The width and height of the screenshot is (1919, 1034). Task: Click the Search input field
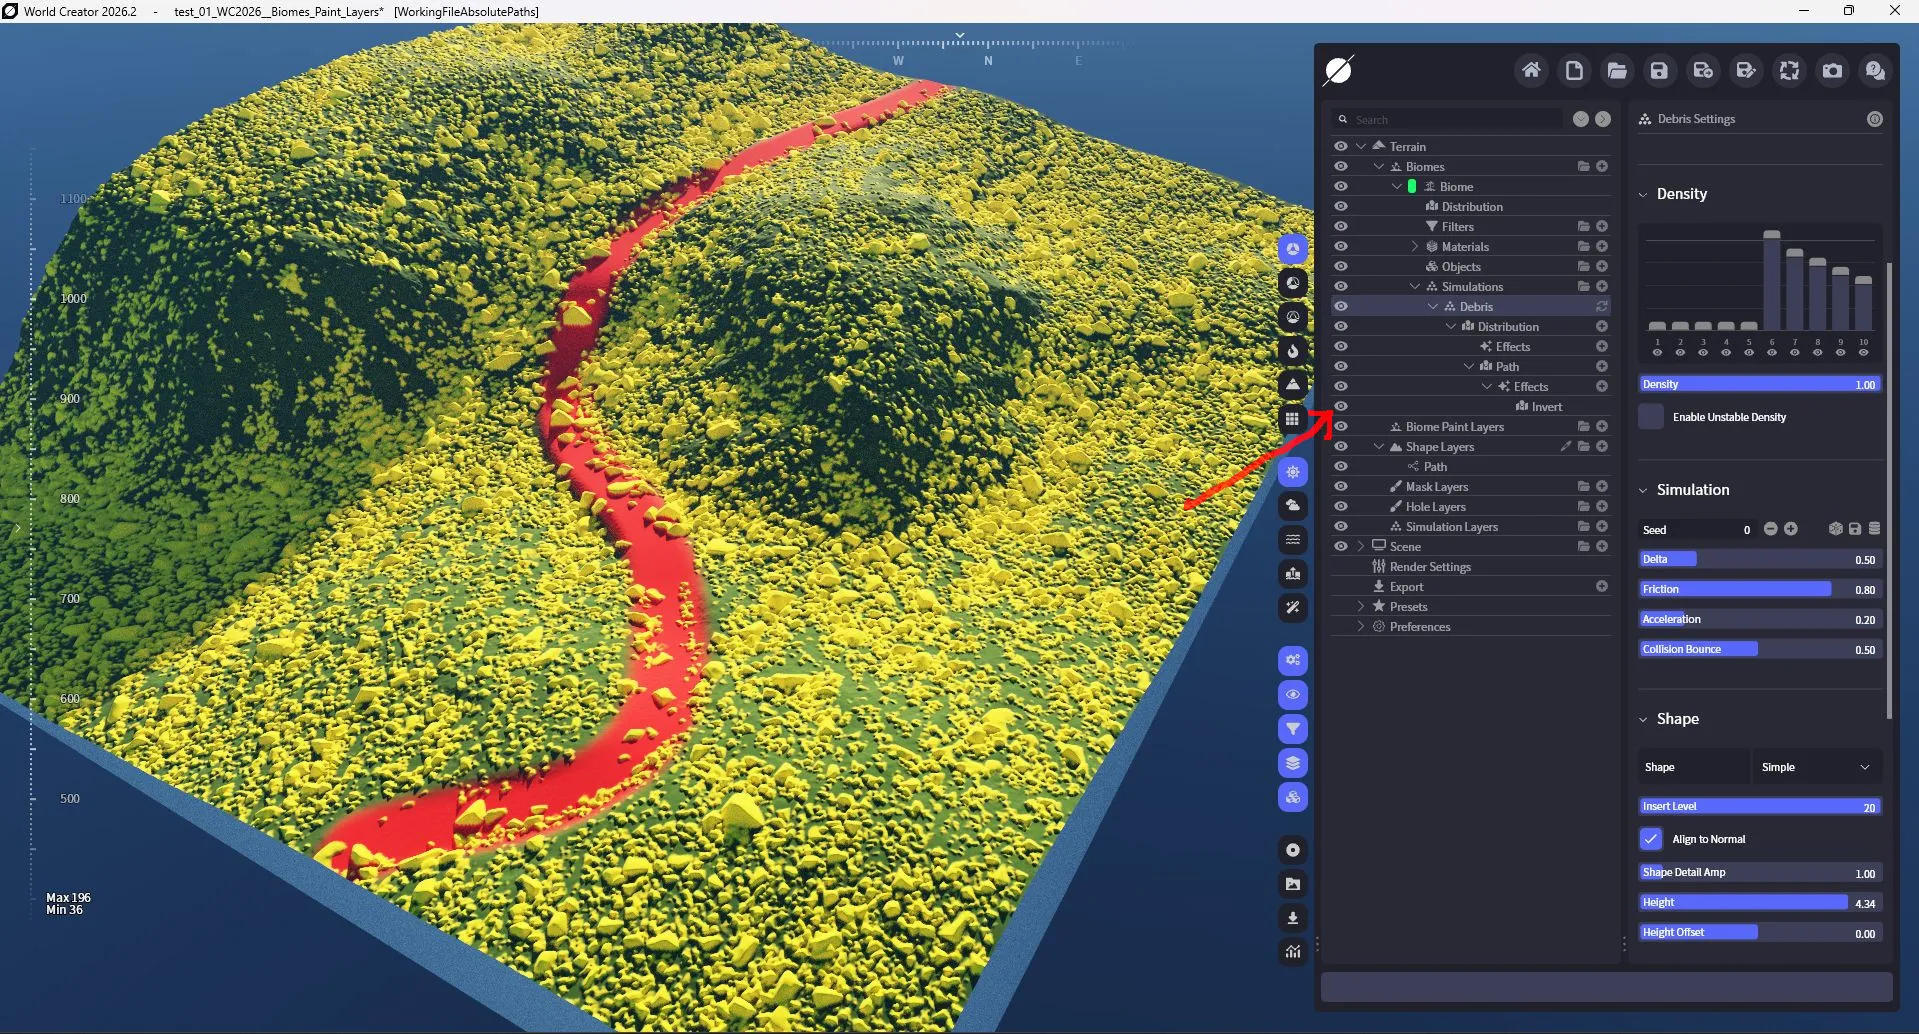click(1455, 120)
